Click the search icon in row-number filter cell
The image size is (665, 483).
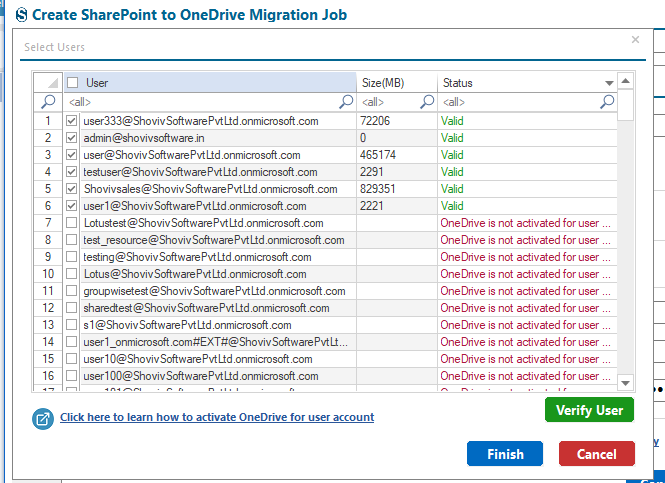[48, 102]
